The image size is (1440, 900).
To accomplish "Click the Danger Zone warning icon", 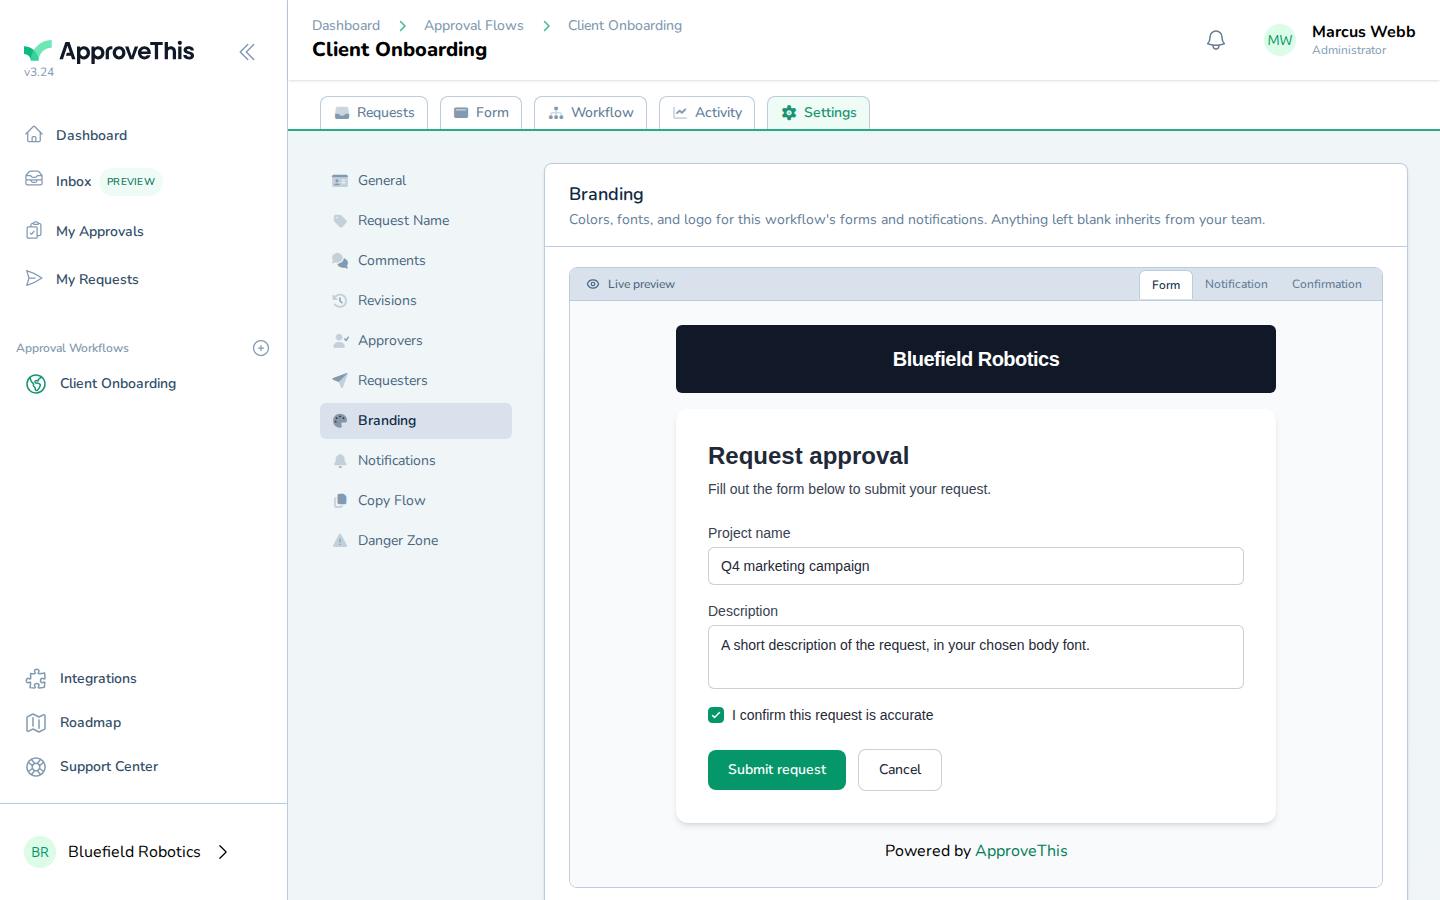I will [x=340, y=541].
